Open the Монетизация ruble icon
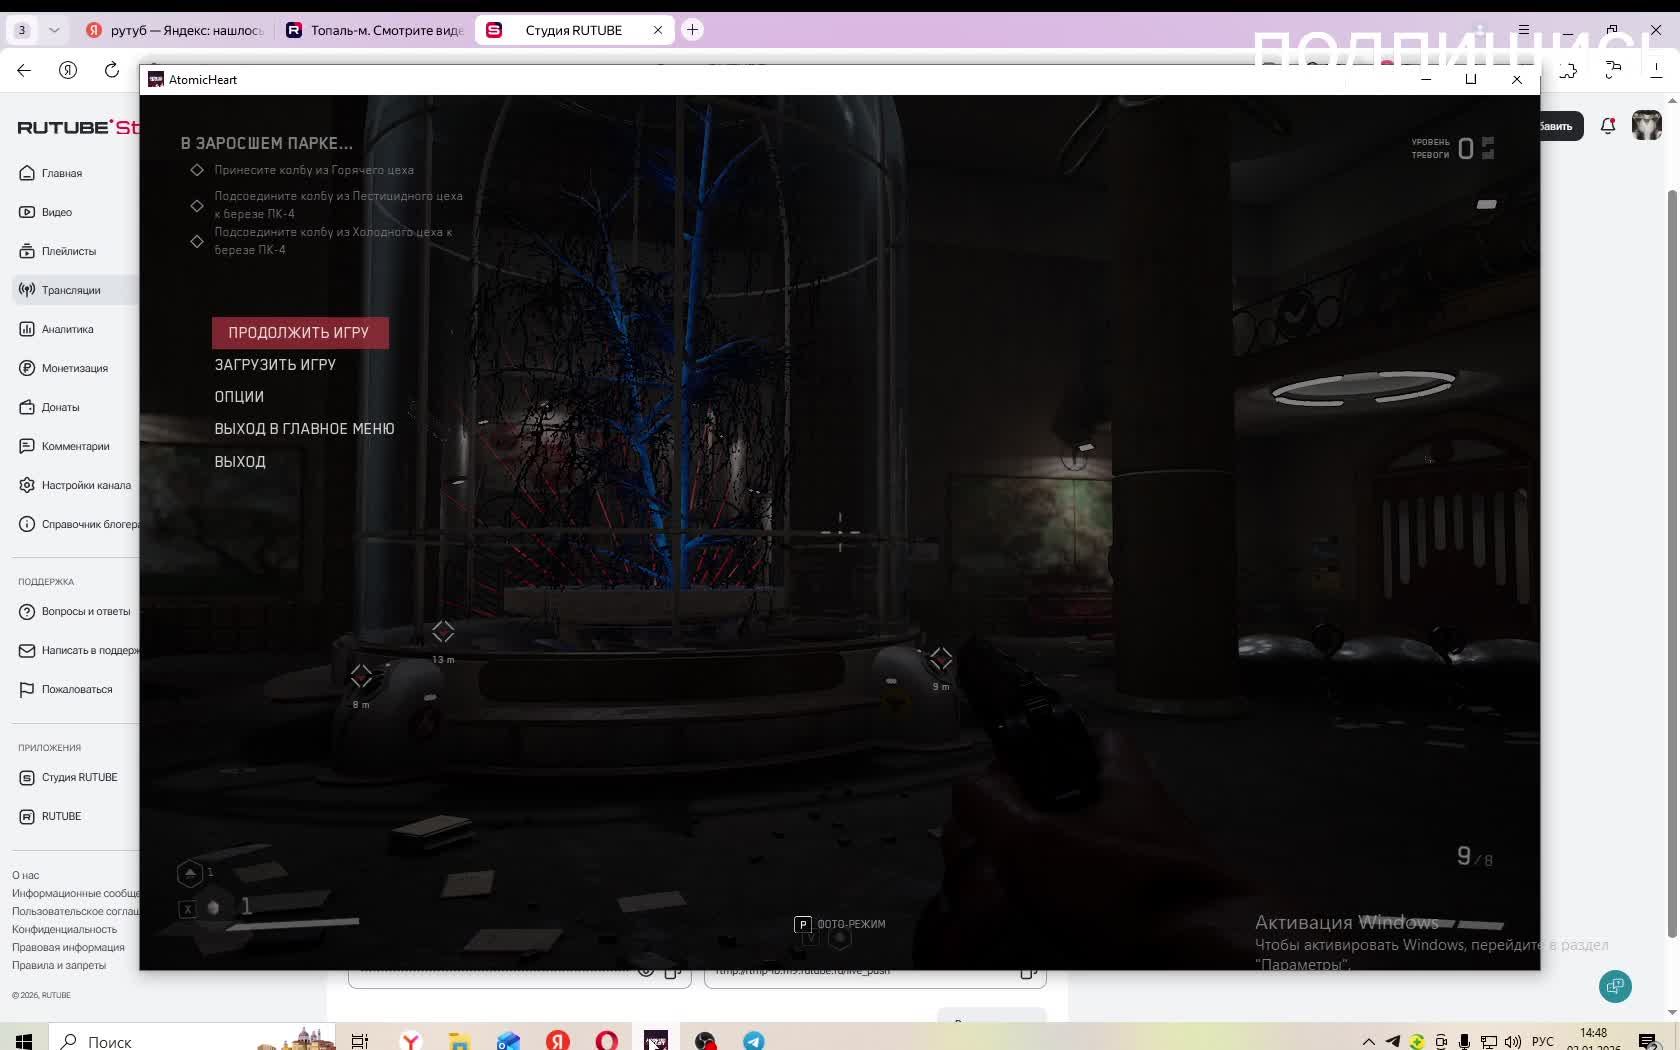1680x1050 pixels. (x=27, y=368)
